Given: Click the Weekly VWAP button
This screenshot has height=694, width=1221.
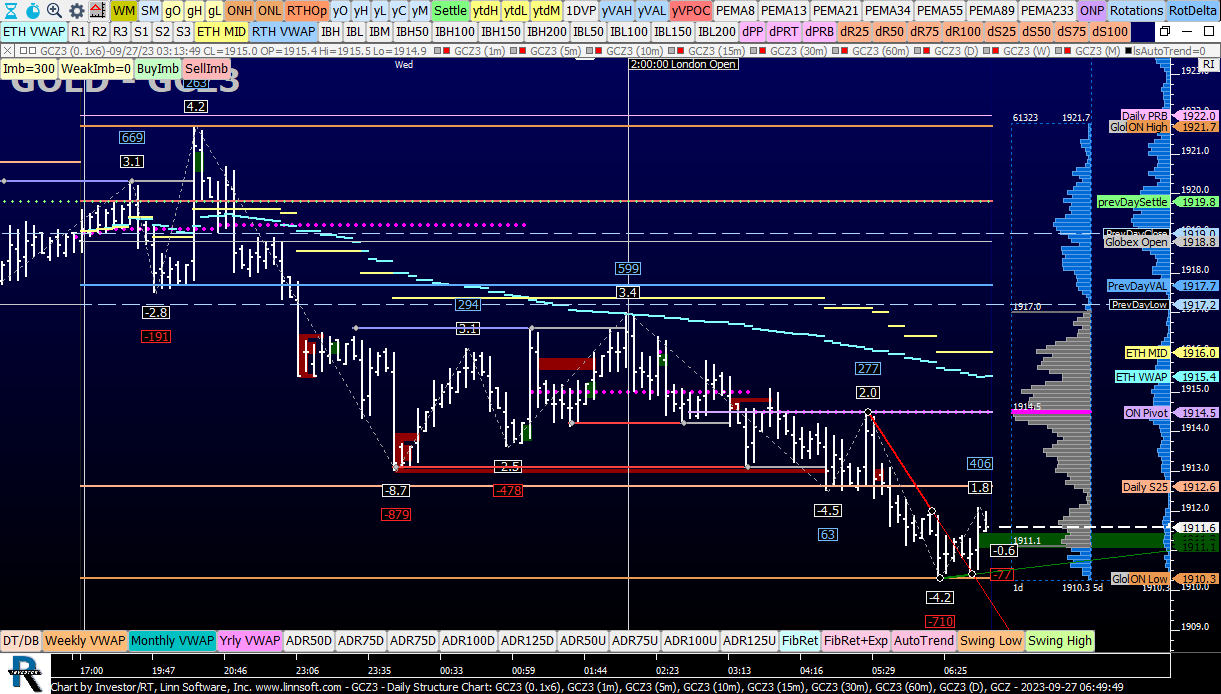Looking at the screenshot, I should click(85, 640).
